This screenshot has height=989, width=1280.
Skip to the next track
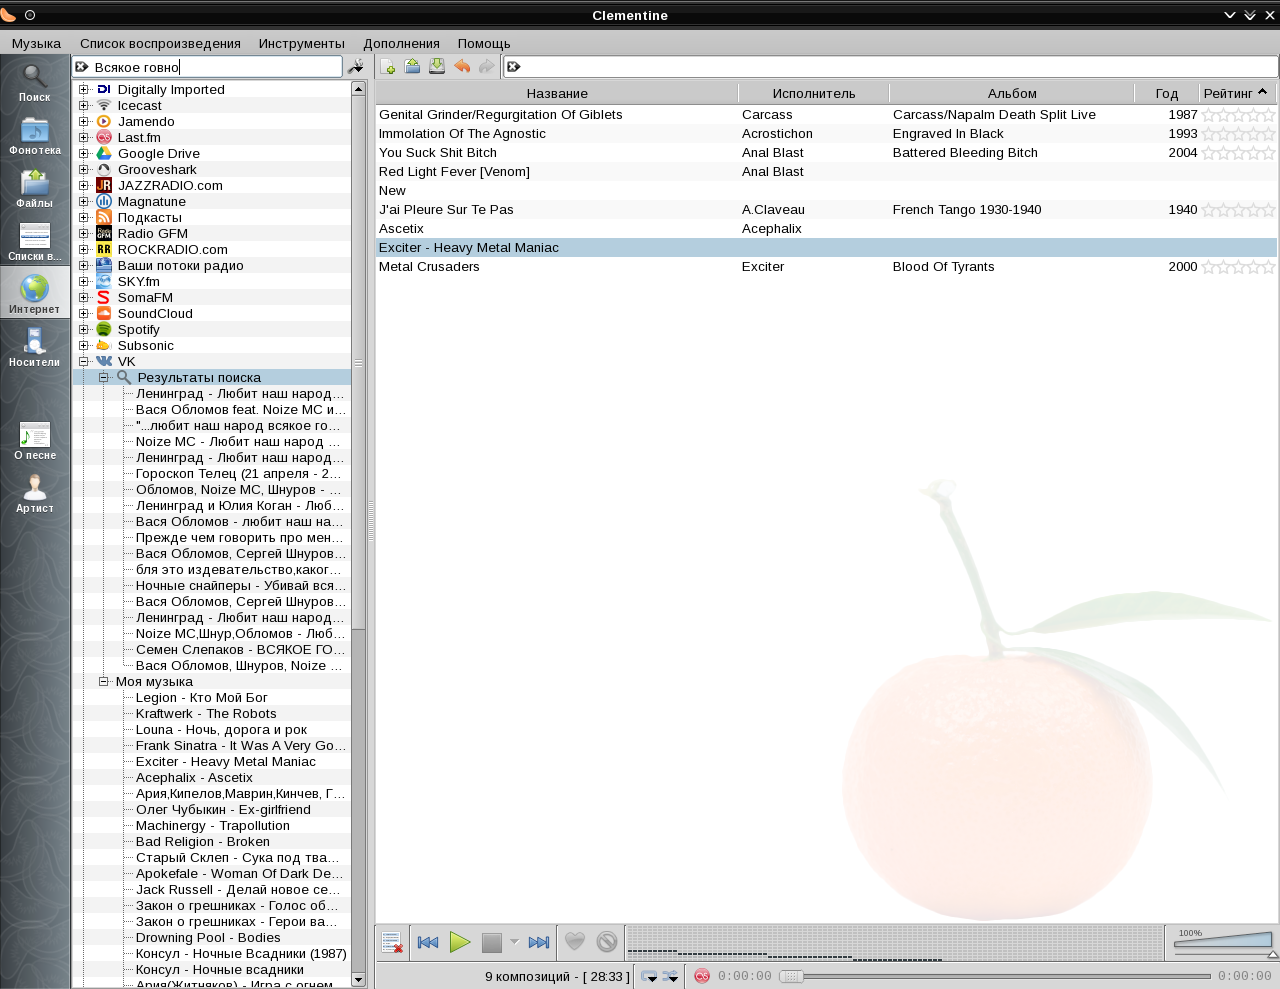click(539, 942)
